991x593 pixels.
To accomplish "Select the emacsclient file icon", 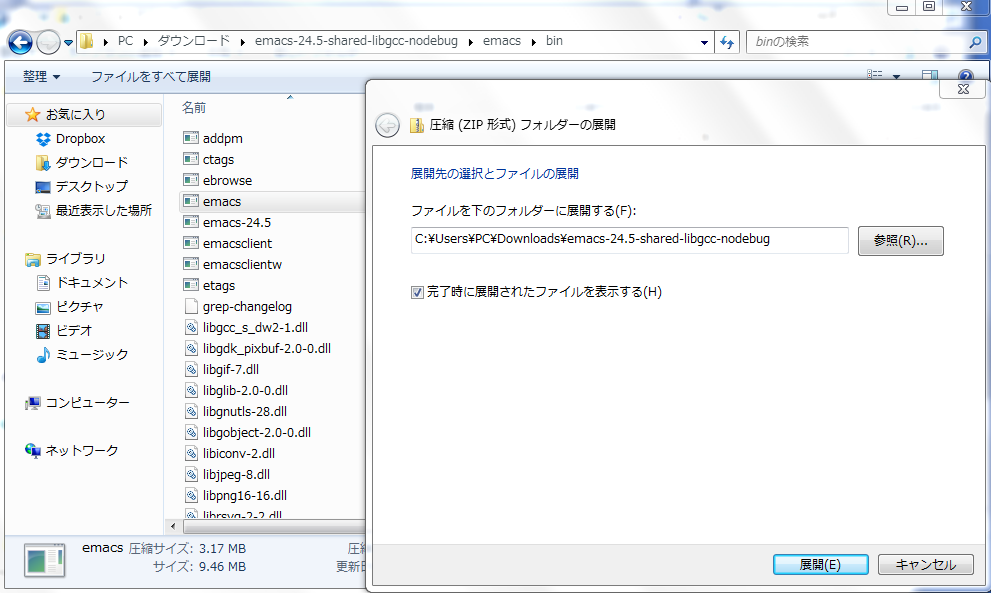I will click(x=191, y=243).
